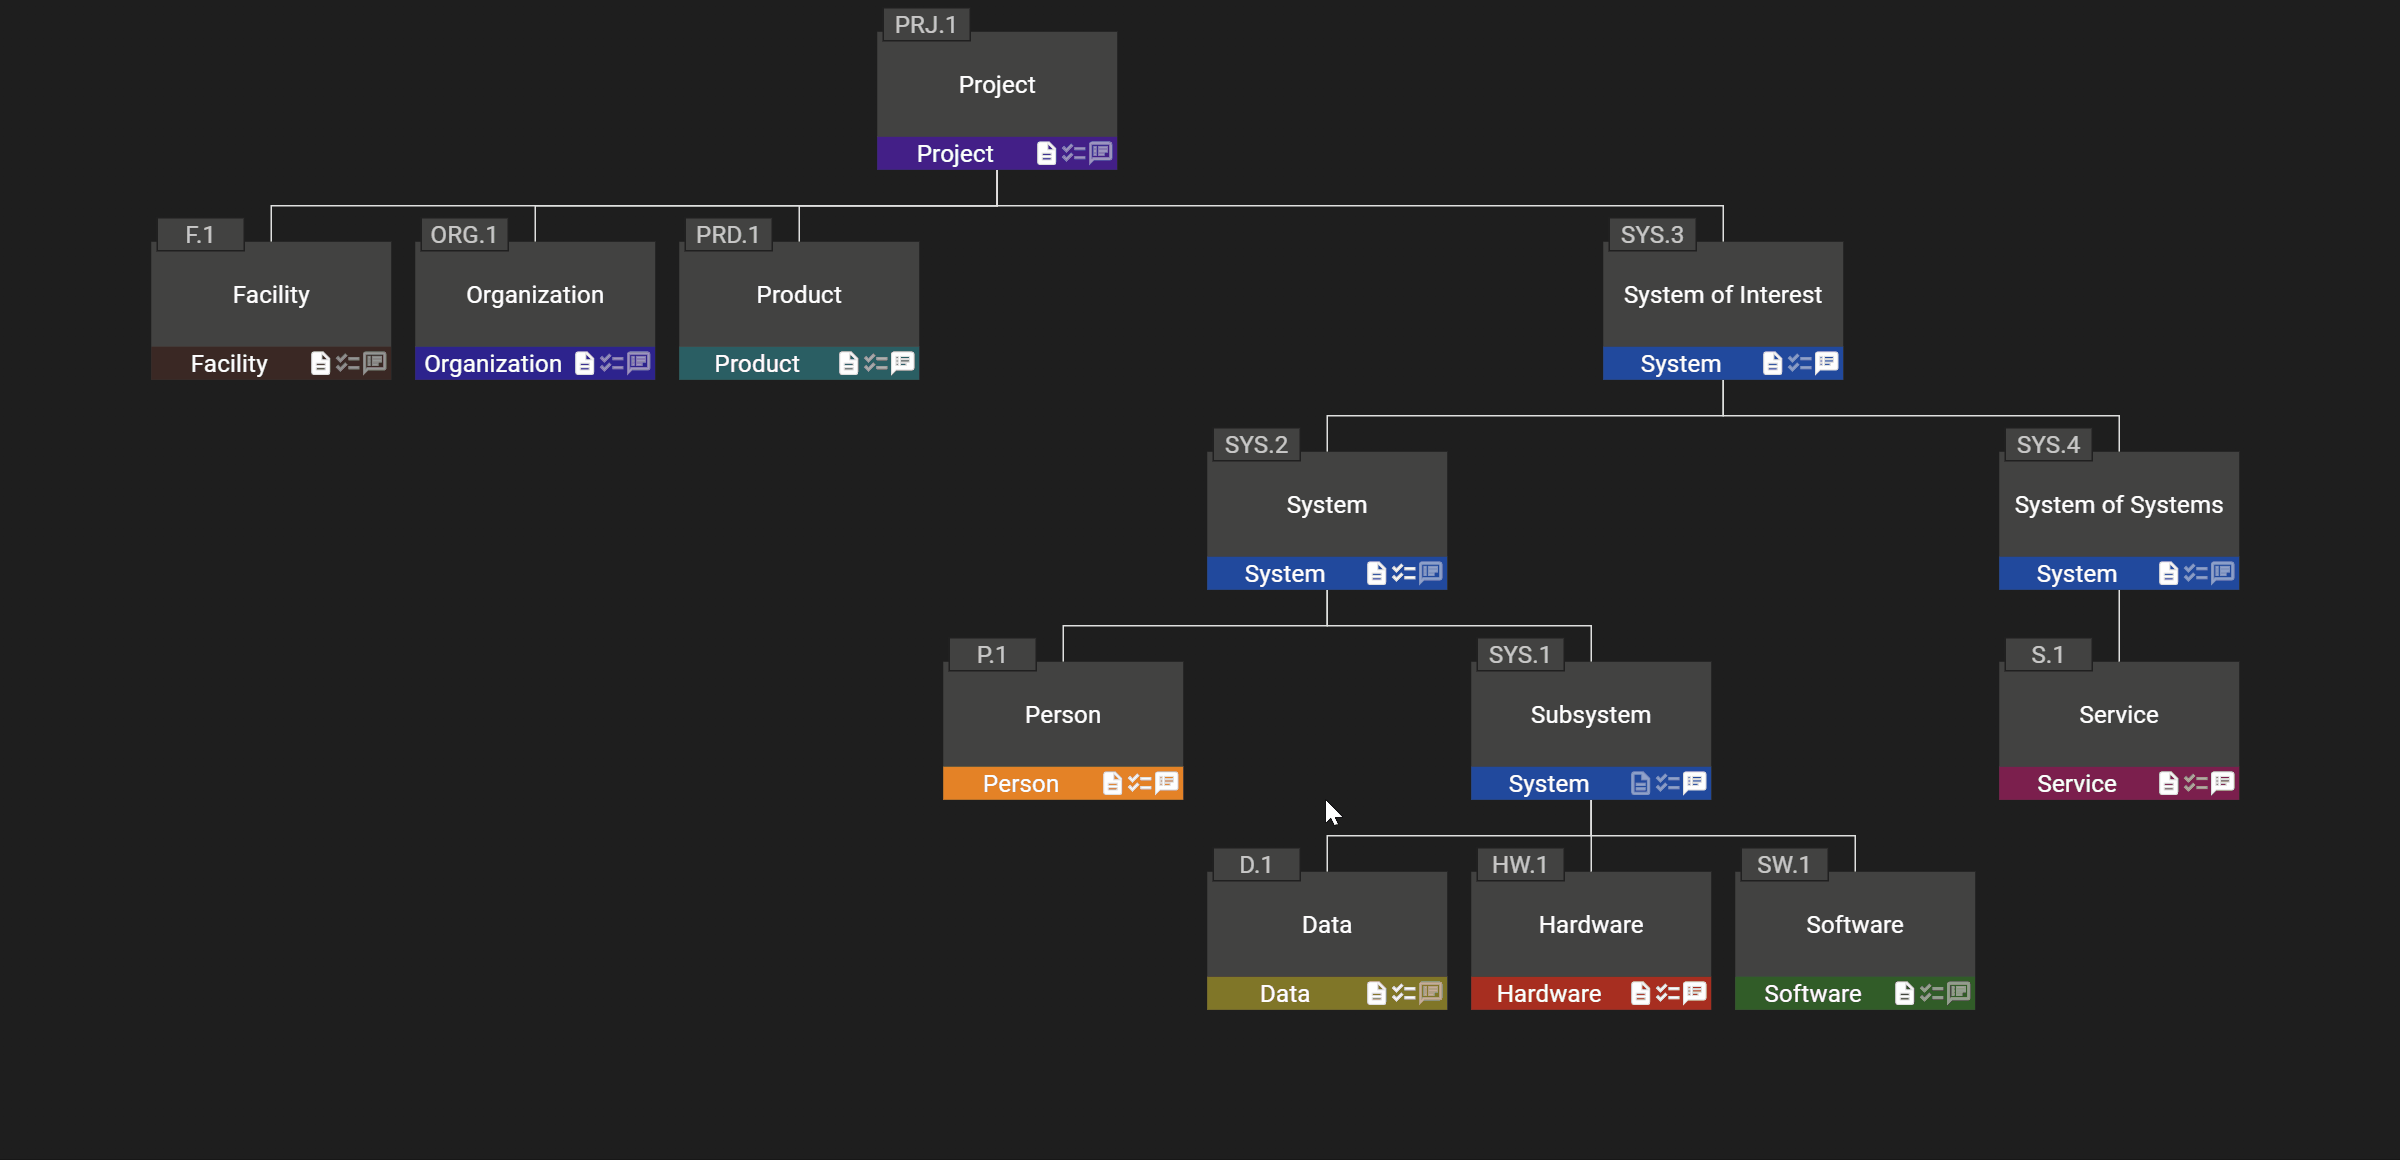Click the Person orange color swatch label

(x=1019, y=782)
